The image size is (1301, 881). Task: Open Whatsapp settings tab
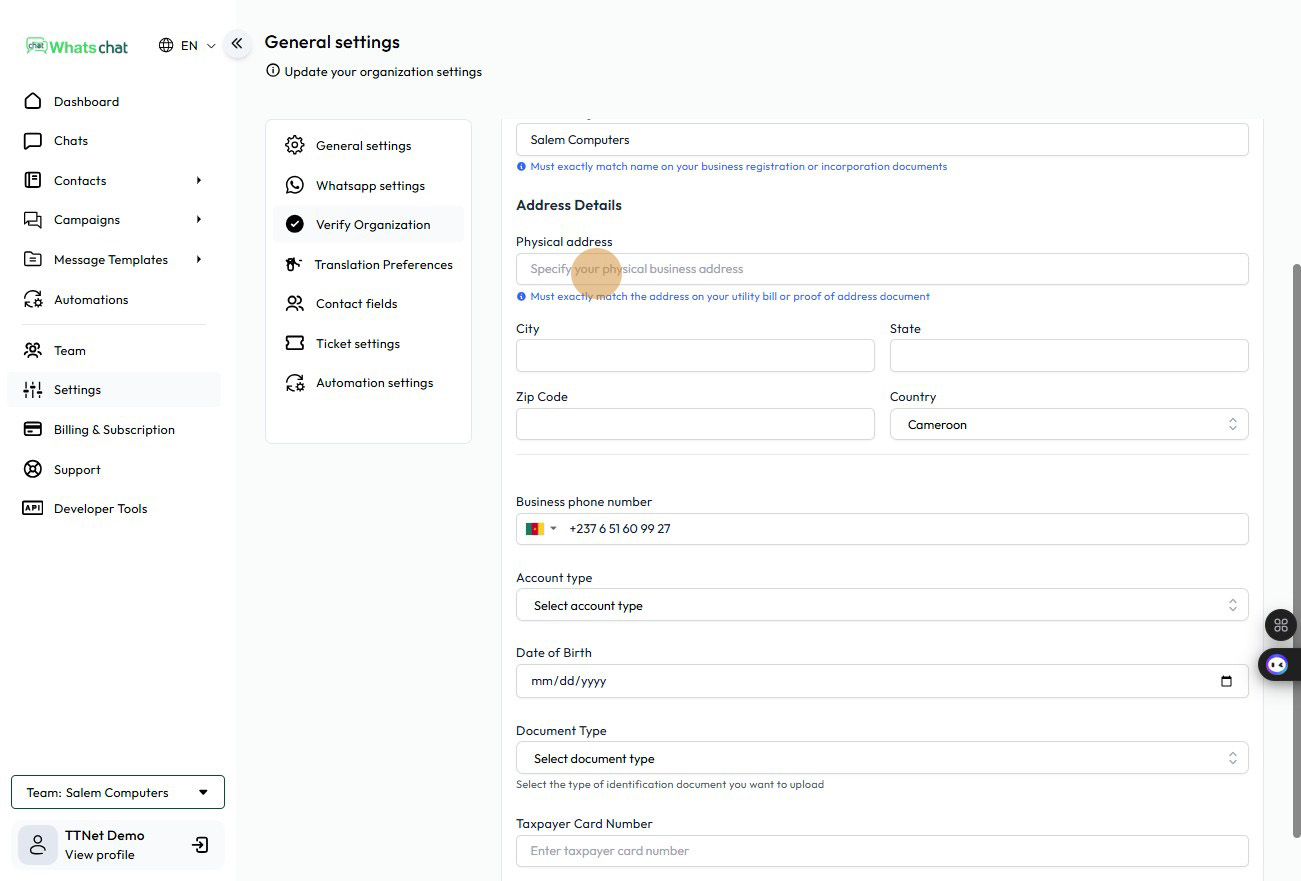[369, 185]
